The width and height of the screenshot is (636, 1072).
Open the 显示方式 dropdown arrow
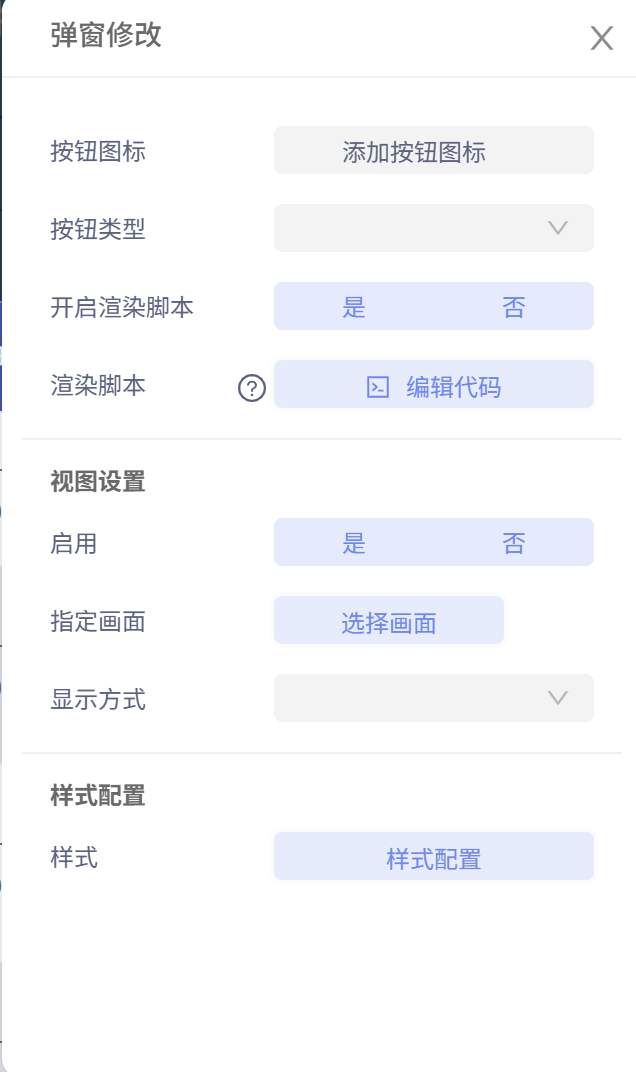pos(558,698)
